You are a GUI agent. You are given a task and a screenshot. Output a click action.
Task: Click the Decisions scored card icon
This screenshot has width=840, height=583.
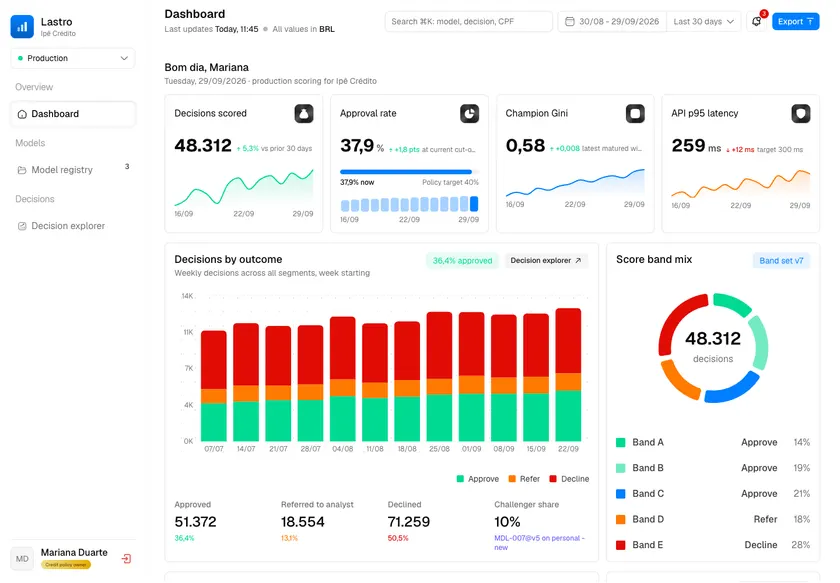(304, 114)
